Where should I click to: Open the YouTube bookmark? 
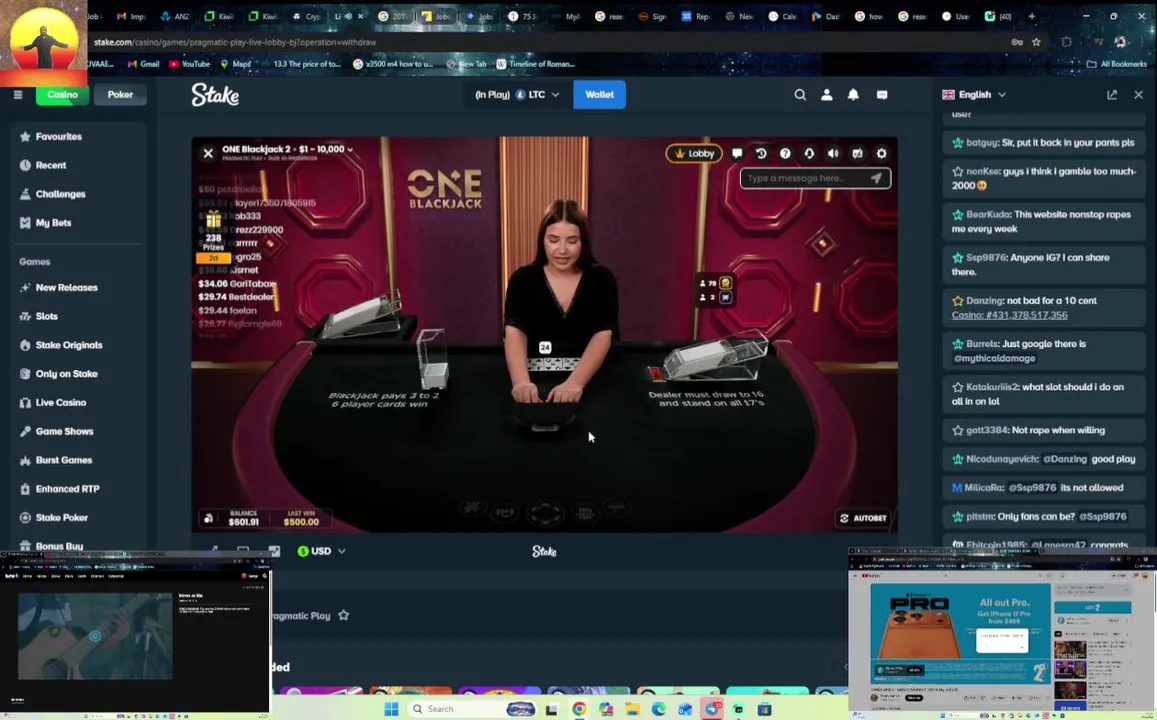click(190, 64)
